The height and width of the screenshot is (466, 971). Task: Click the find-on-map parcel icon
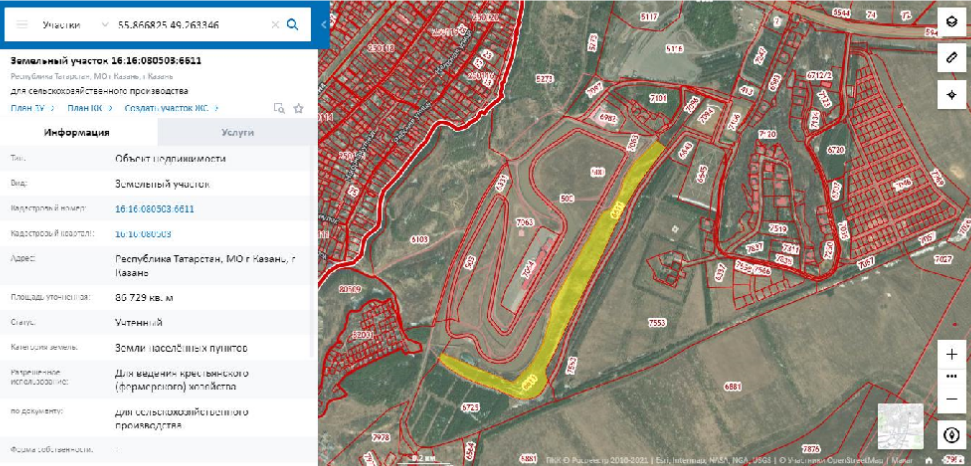279,108
